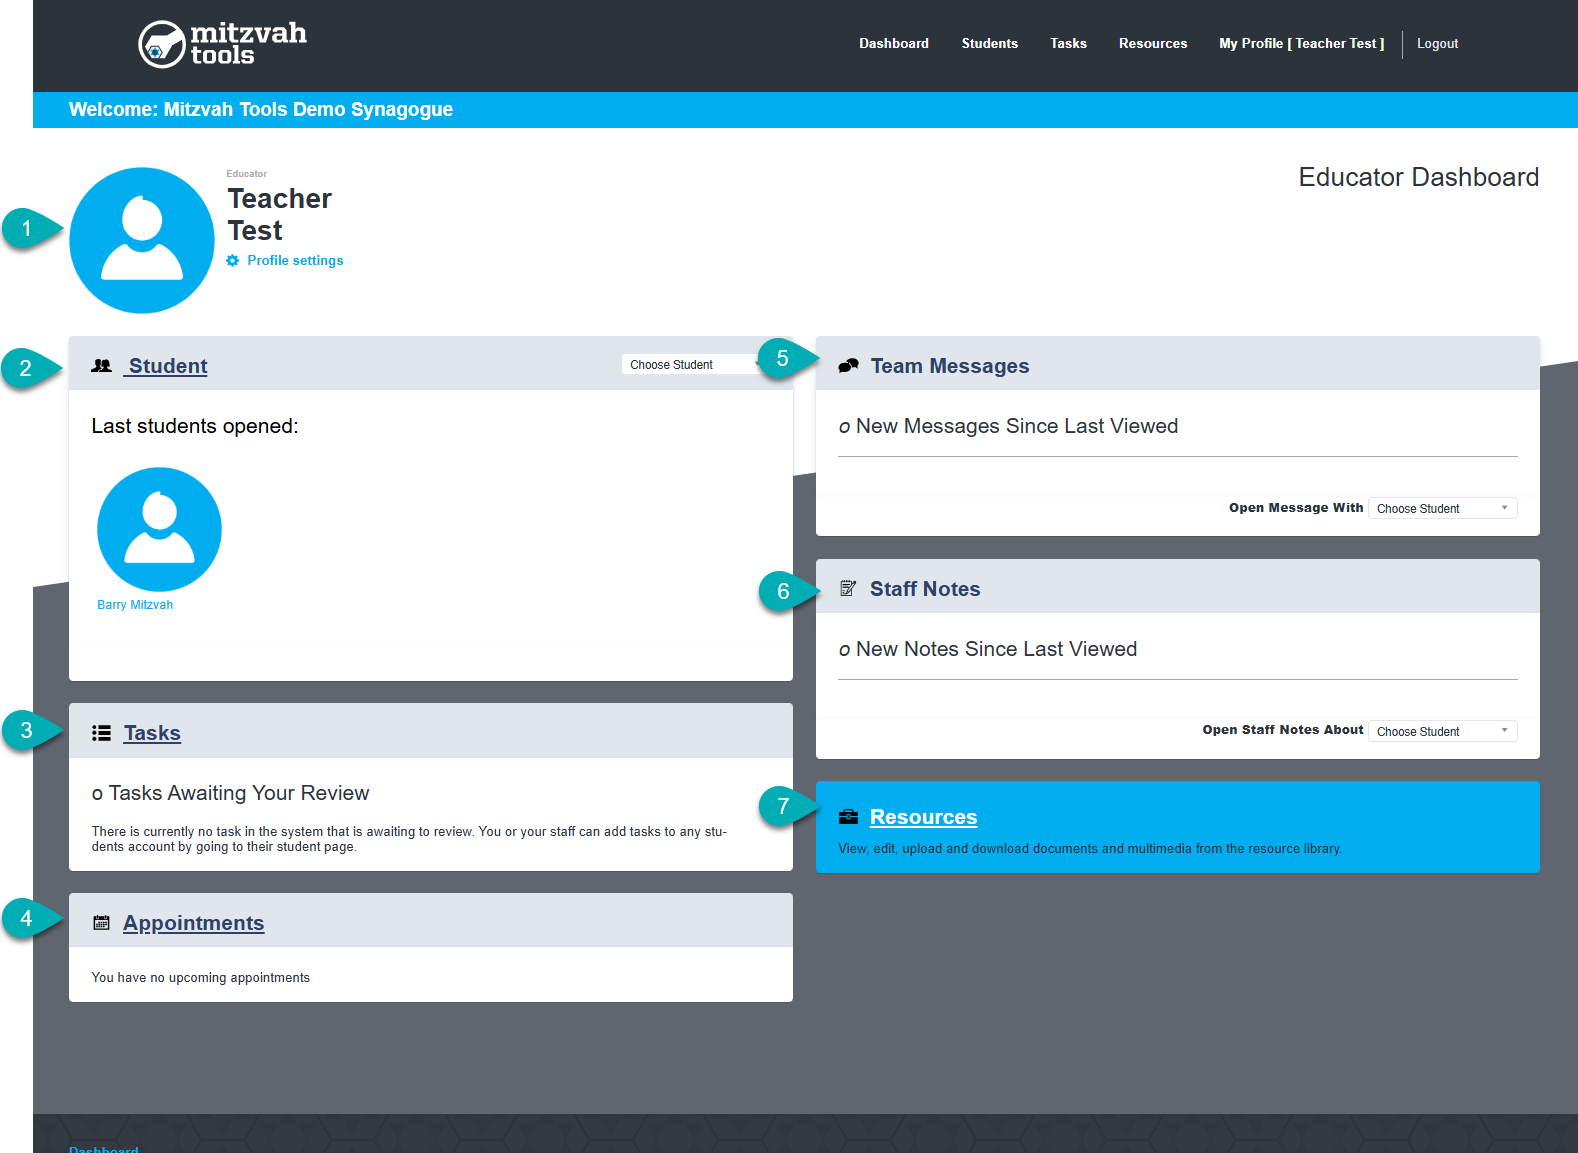The image size is (1578, 1153).
Task: Open the 'Open Staff Notes About' student dropdown
Action: (1443, 731)
